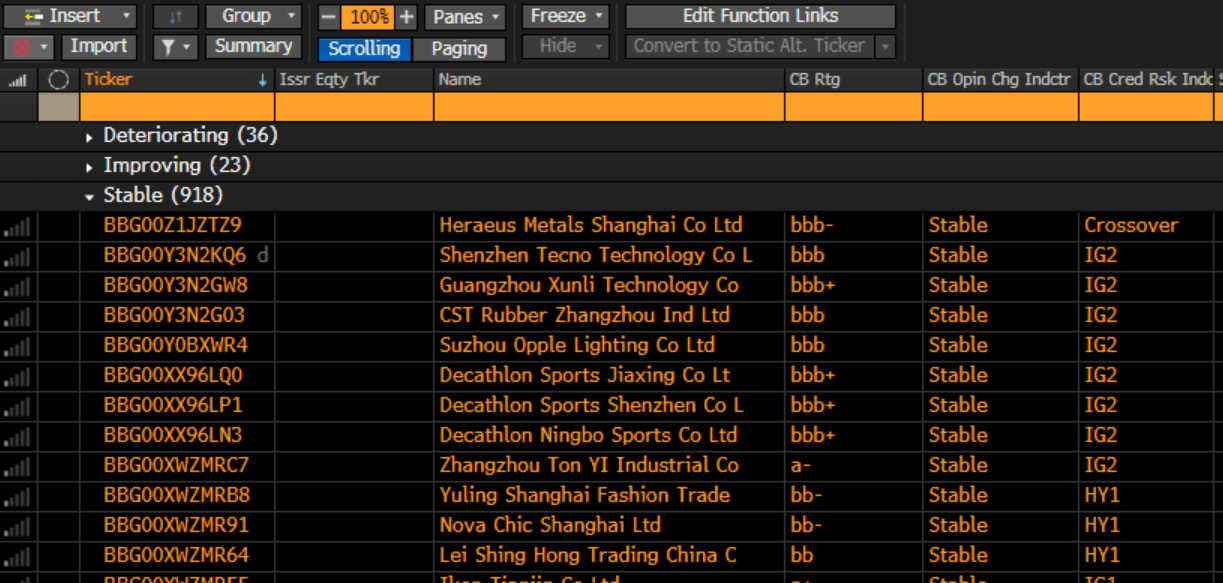Viewport: 1223px width, 583px height.
Task: Open dropdown next to red remove icon
Action: (46, 47)
